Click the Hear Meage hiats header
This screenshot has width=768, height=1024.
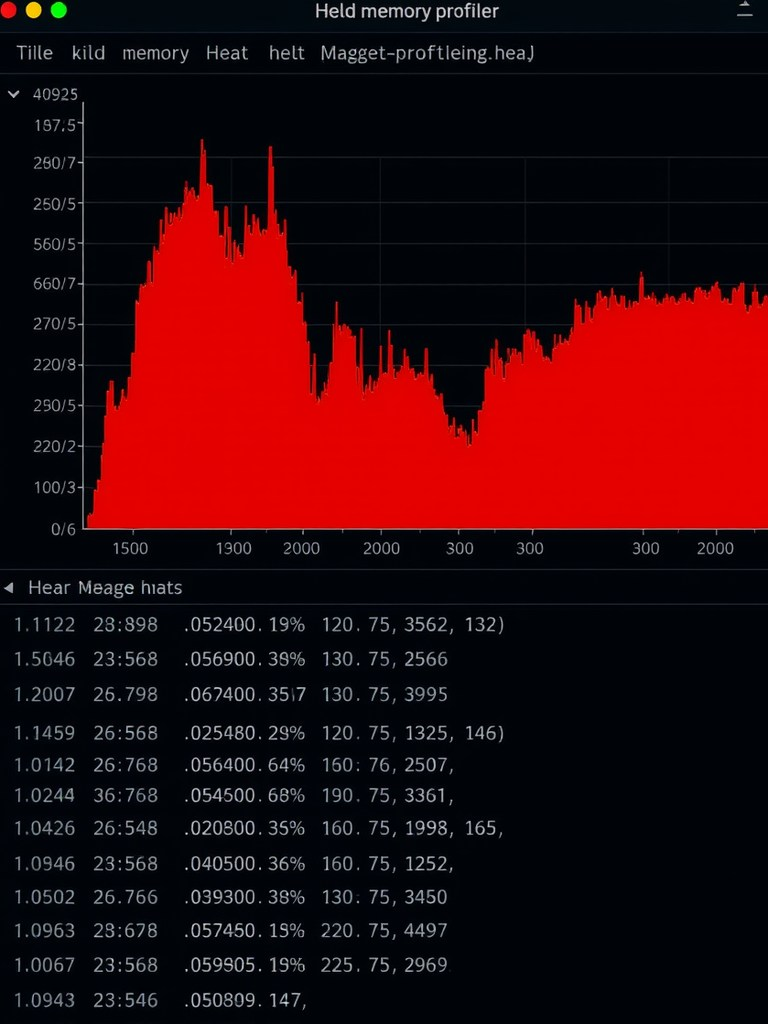click(105, 588)
